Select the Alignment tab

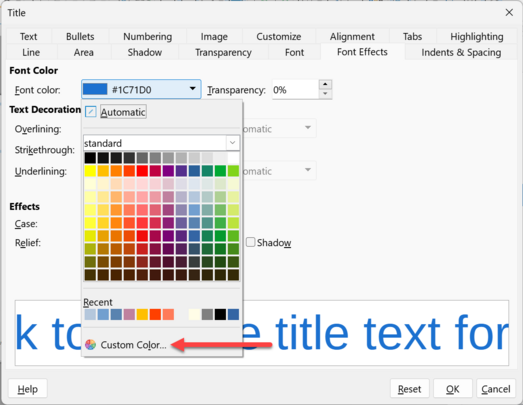pyautogui.click(x=352, y=36)
